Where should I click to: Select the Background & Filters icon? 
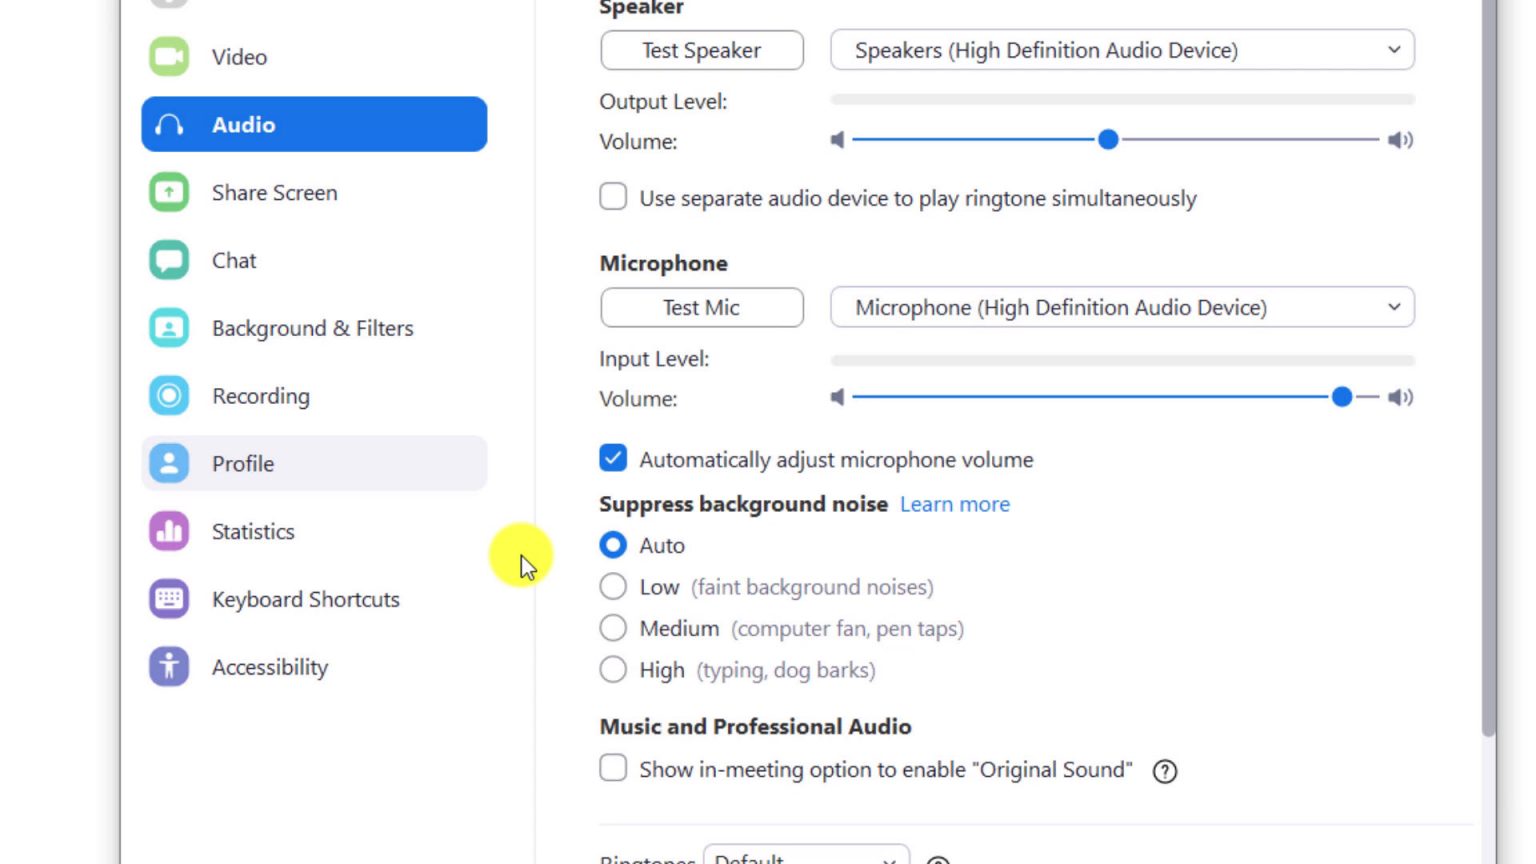[x=168, y=328]
